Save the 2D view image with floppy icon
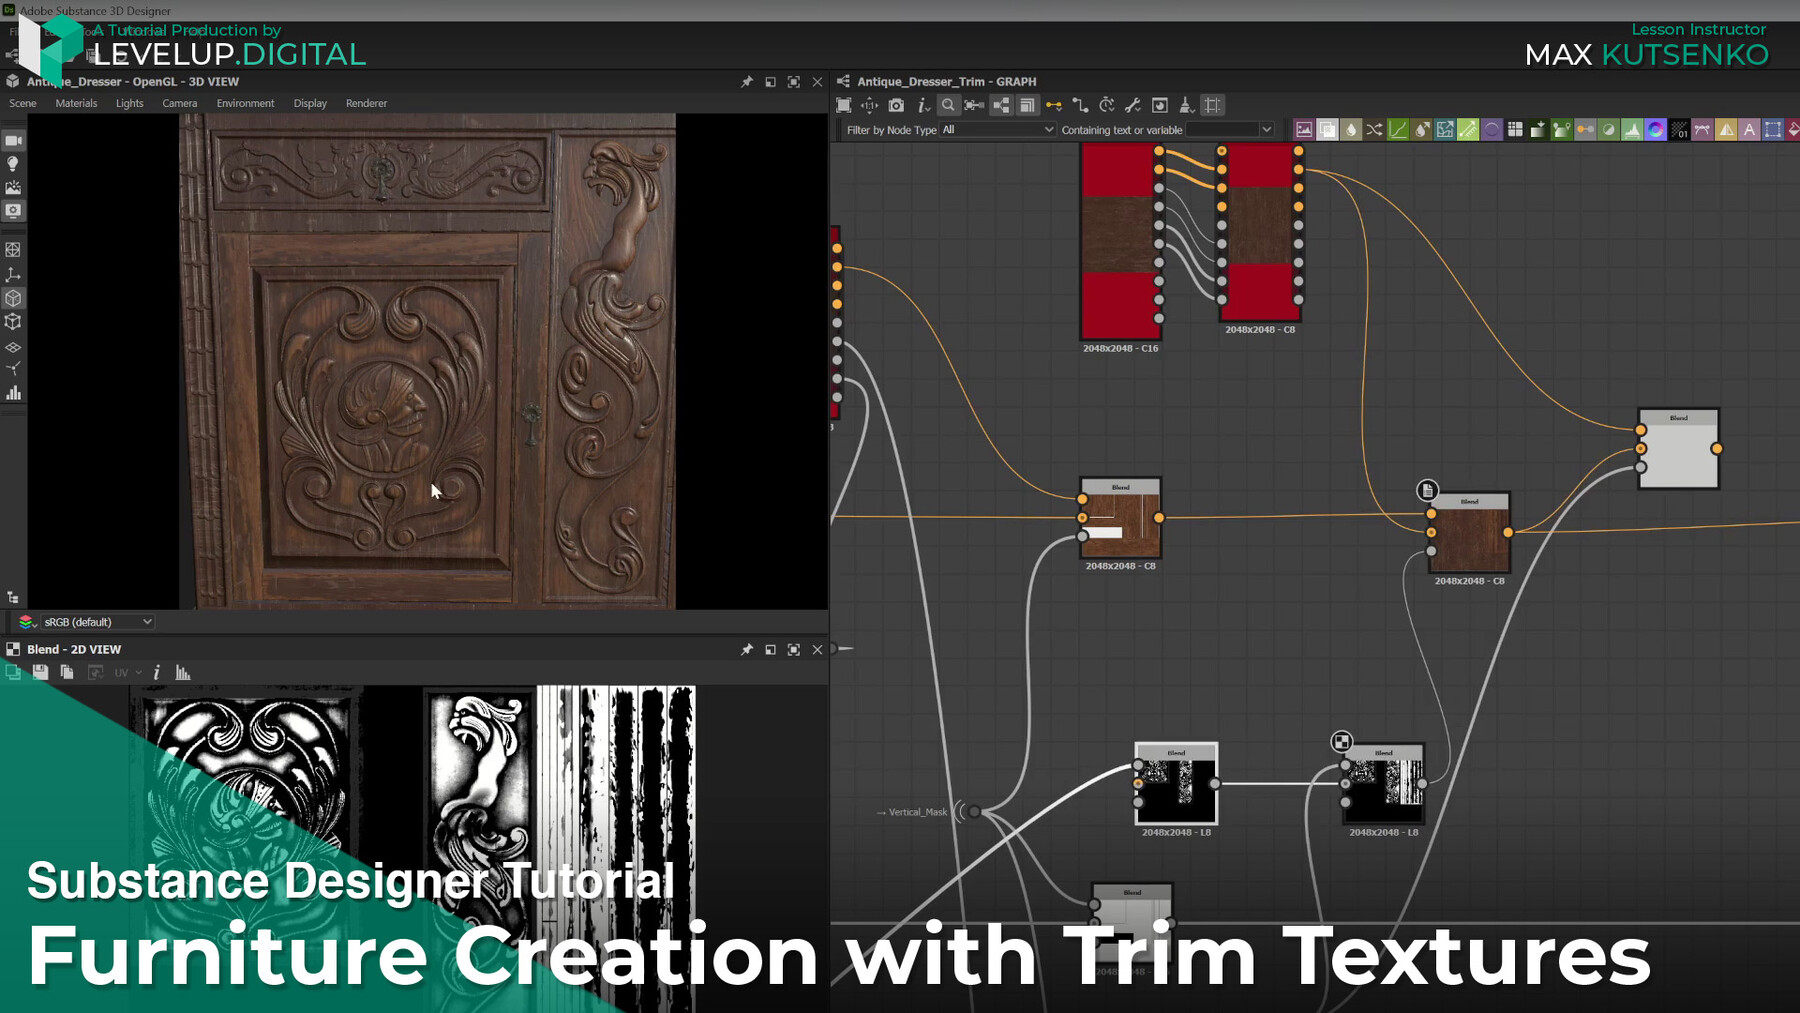This screenshot has height=1013, width=1800. point(40,673)
